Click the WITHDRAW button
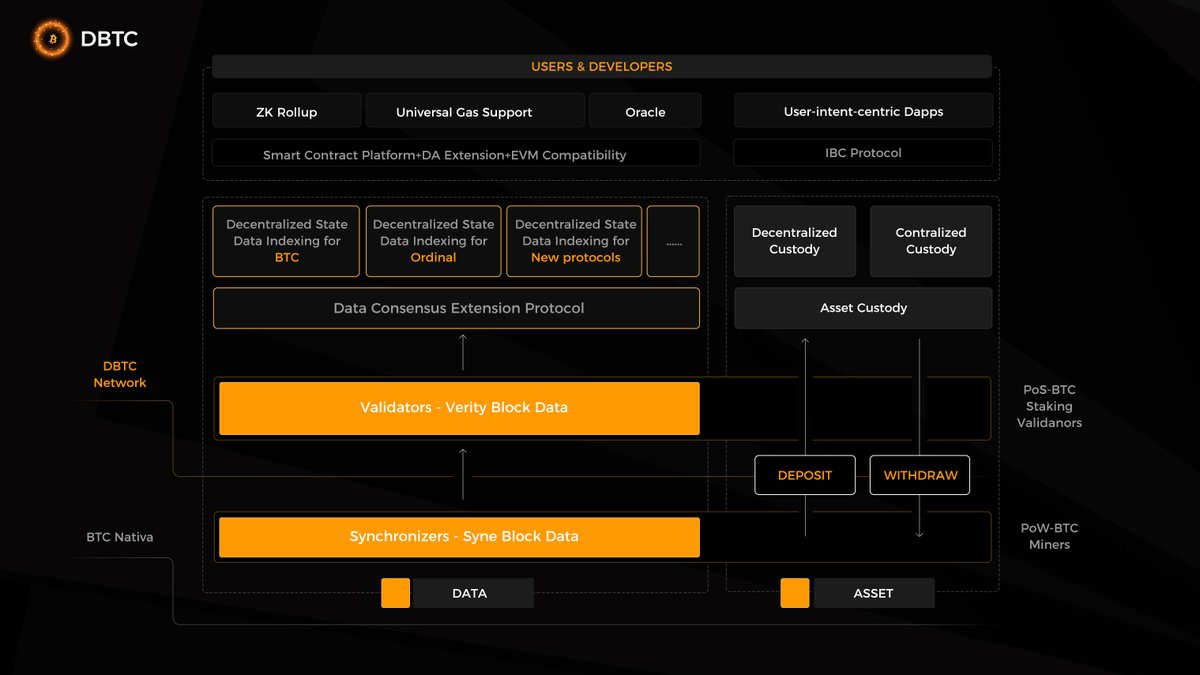This screenshot has width=1200, height=675. (919, 474)
